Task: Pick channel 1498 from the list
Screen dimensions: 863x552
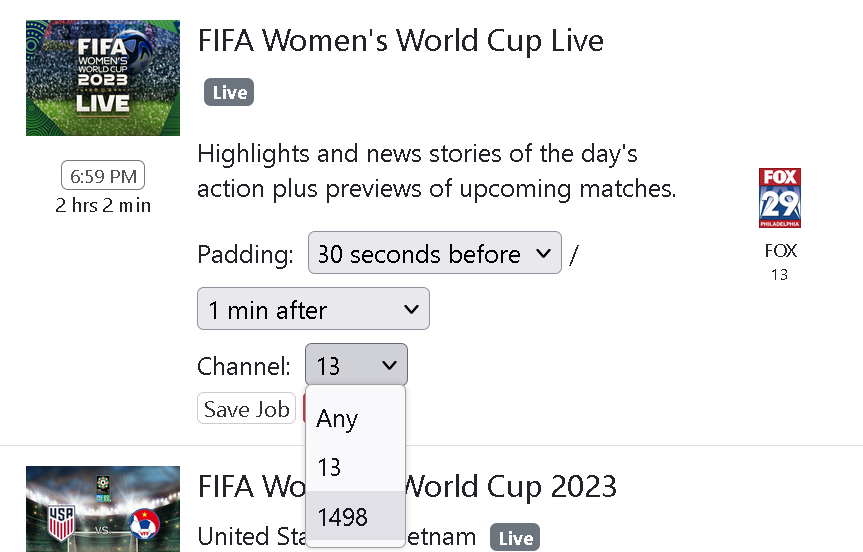Action: (x=356, y=516)
